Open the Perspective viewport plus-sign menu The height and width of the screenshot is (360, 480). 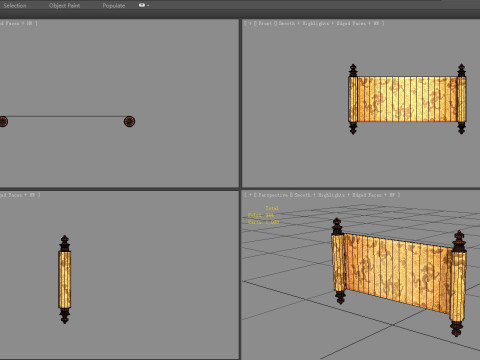250,195
